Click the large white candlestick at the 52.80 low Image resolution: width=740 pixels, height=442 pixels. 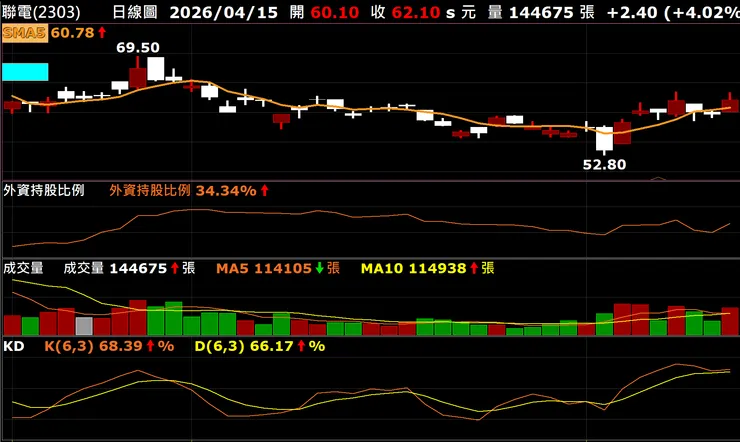click(x=605, y=139)
